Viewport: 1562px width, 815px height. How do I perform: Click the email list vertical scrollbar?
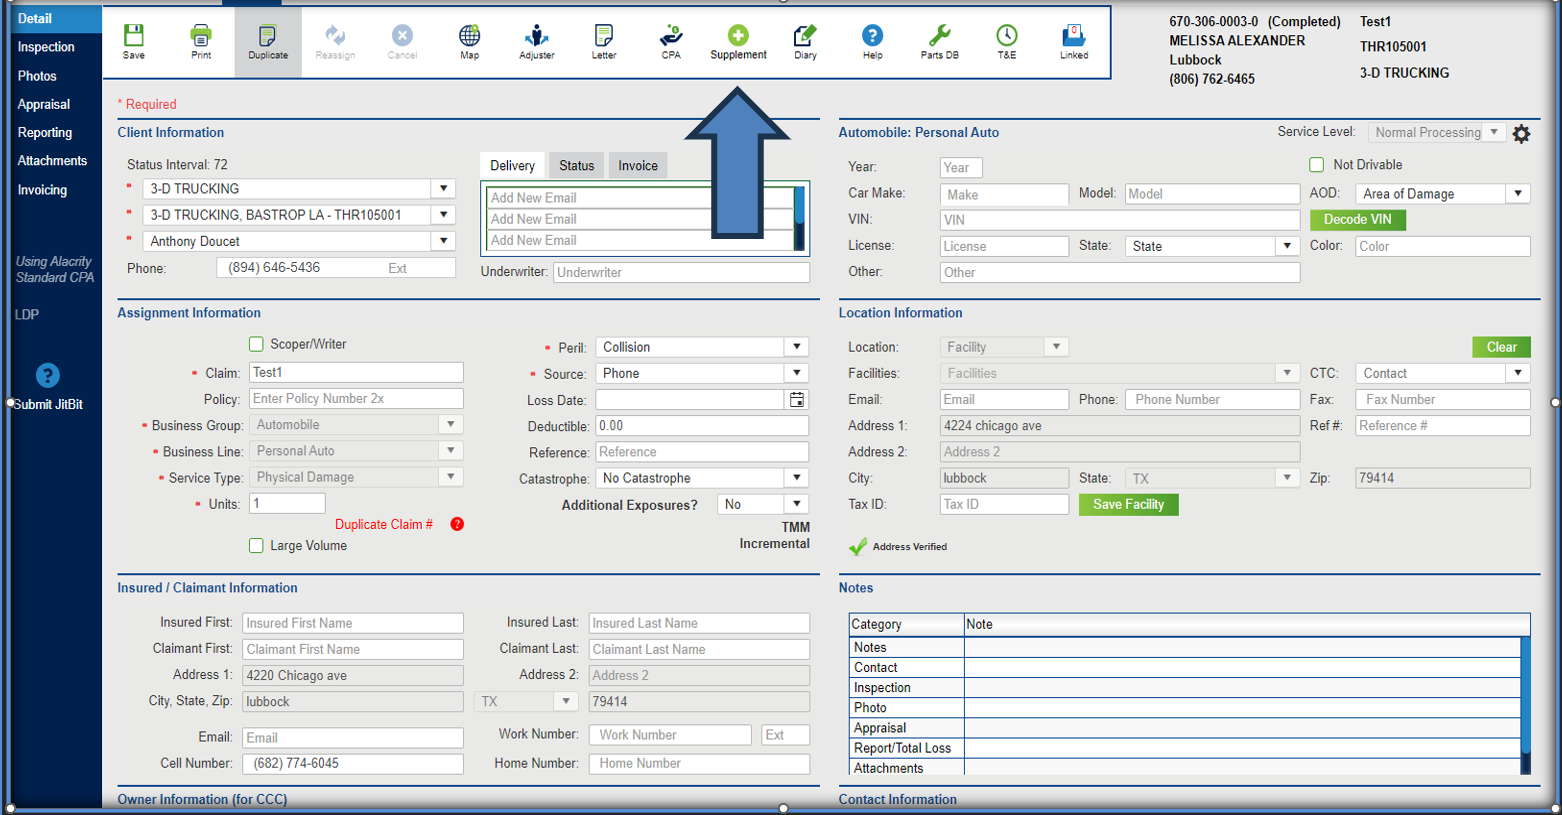coord(799,218)
